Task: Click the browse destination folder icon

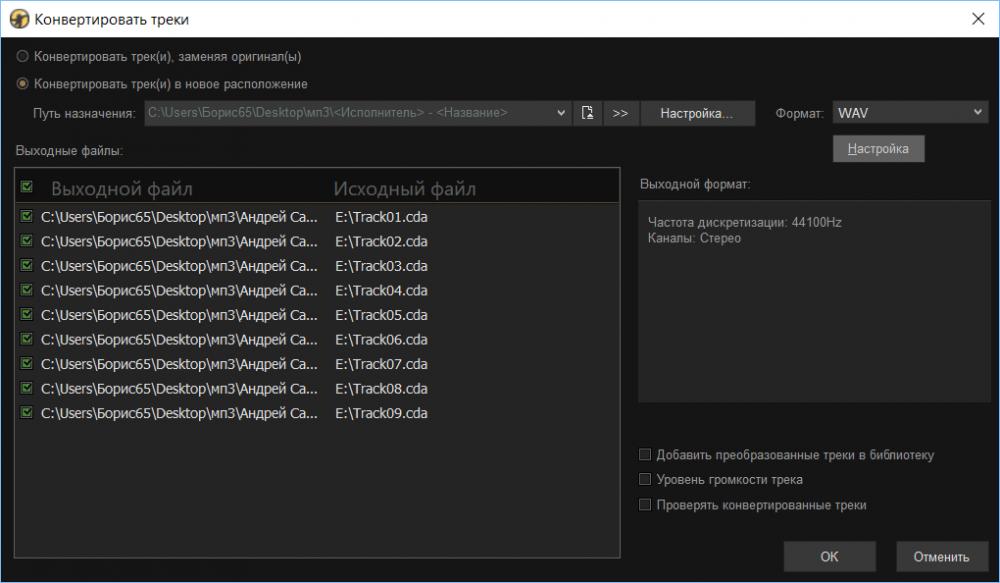Action: coord(587,113)
